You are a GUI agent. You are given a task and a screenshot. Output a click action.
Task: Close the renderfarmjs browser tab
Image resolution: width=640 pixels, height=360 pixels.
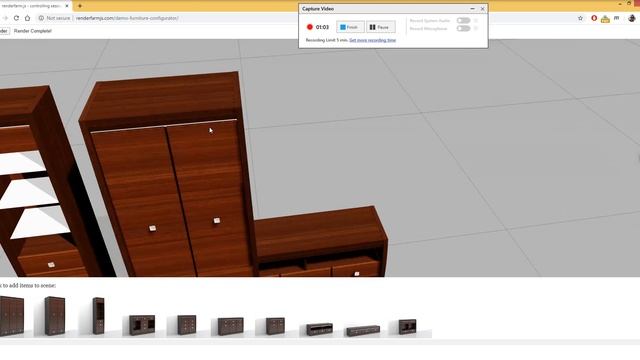(x=67, y=6)
